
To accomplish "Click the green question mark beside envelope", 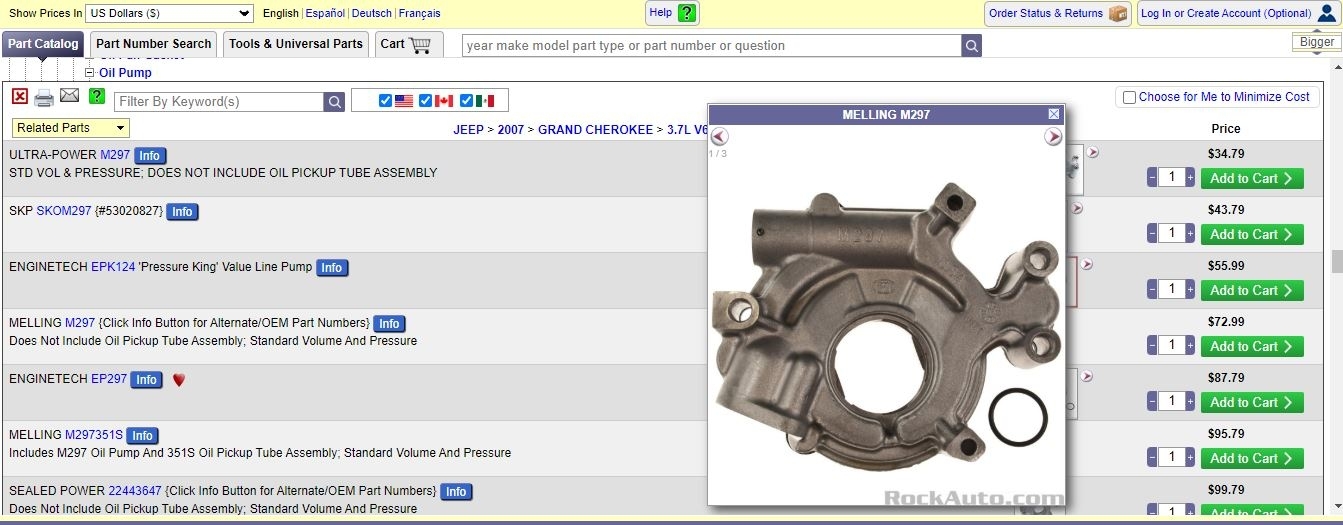I will [x=96, y=96].
